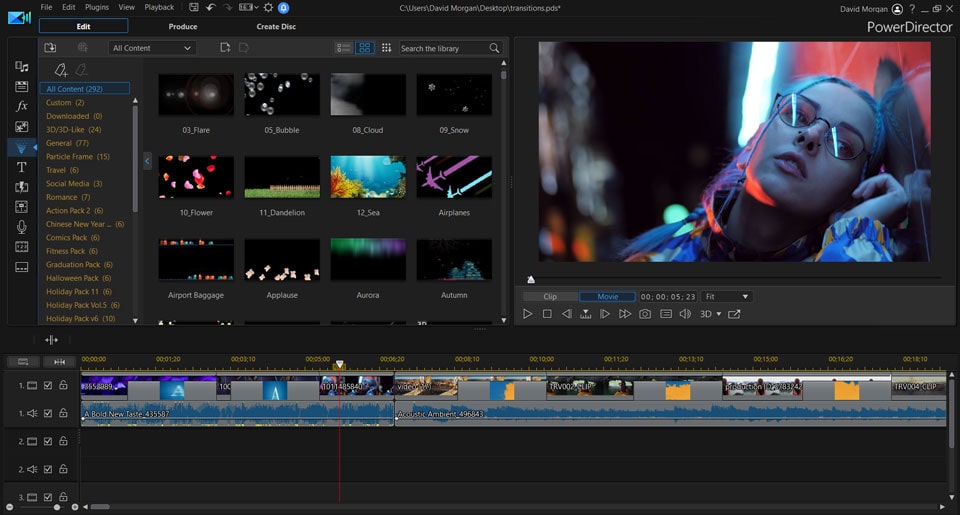Open the Title Room (T icon)
Viewport: 960px width, 515px height.
[x=21, y=167]
